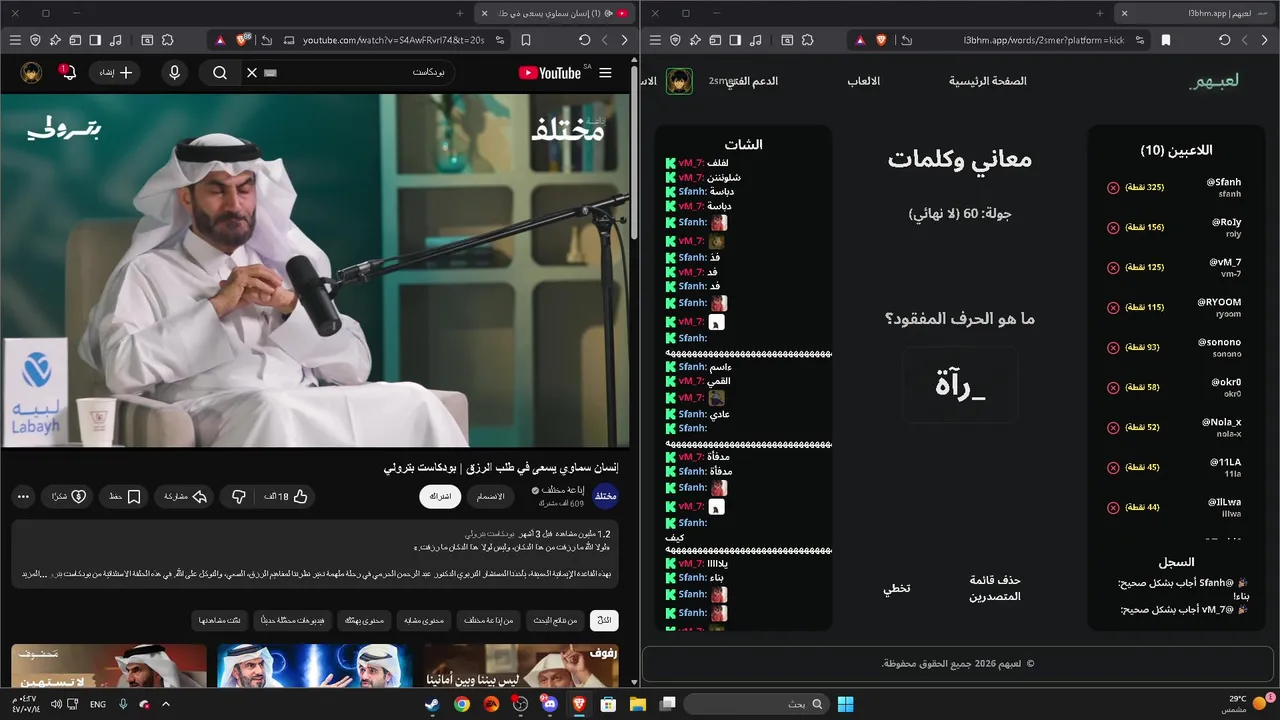
Task: Open YouTube guide hamburger menu
Action: pyautogui.click(x=605, y=73)
